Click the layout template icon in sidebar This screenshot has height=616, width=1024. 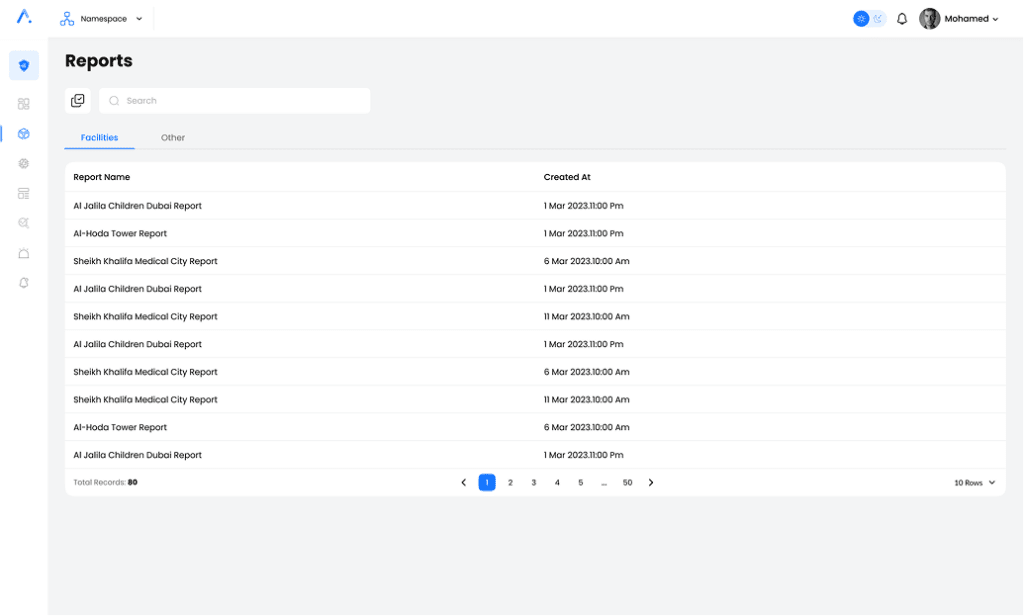[x=24, y=193]
